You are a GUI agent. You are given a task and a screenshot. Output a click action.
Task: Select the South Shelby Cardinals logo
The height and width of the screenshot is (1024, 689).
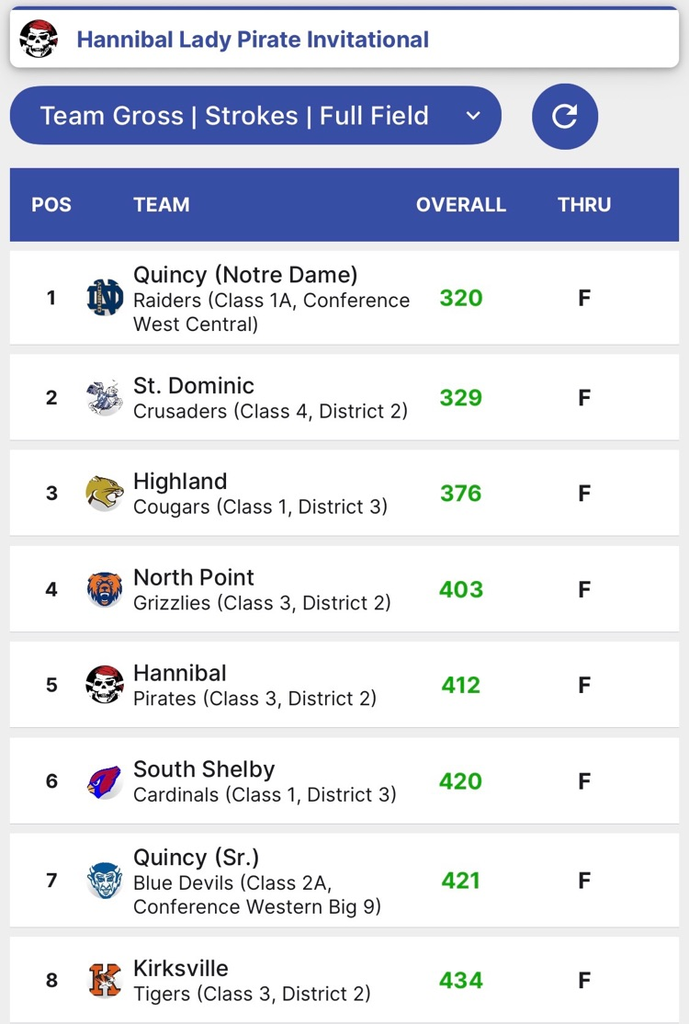pos(104,781)
